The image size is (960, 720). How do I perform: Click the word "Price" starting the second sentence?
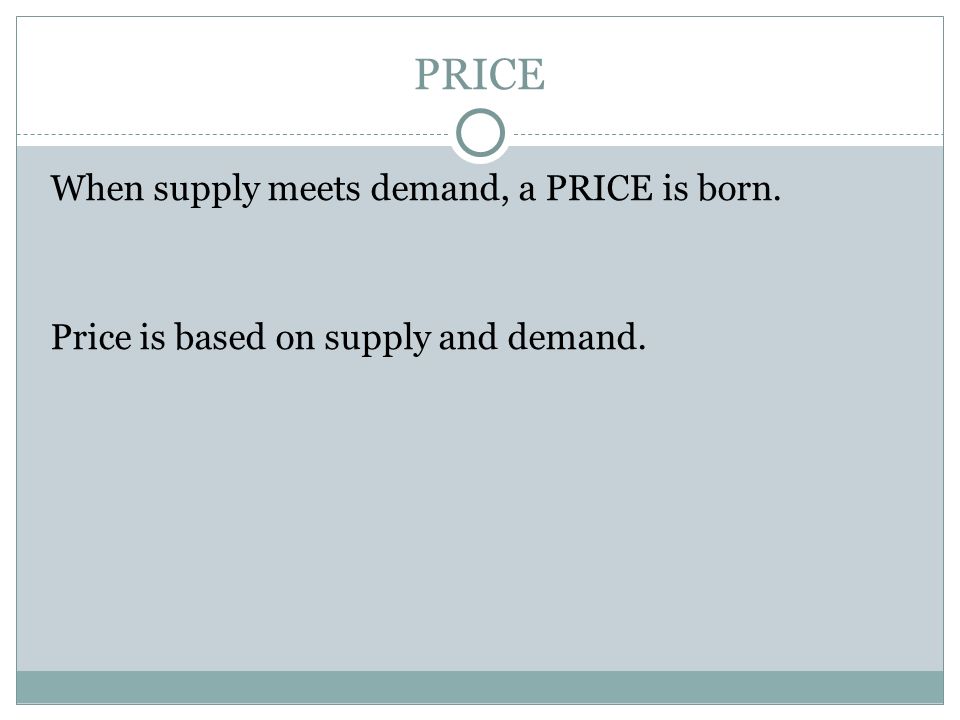pos(91,337)
